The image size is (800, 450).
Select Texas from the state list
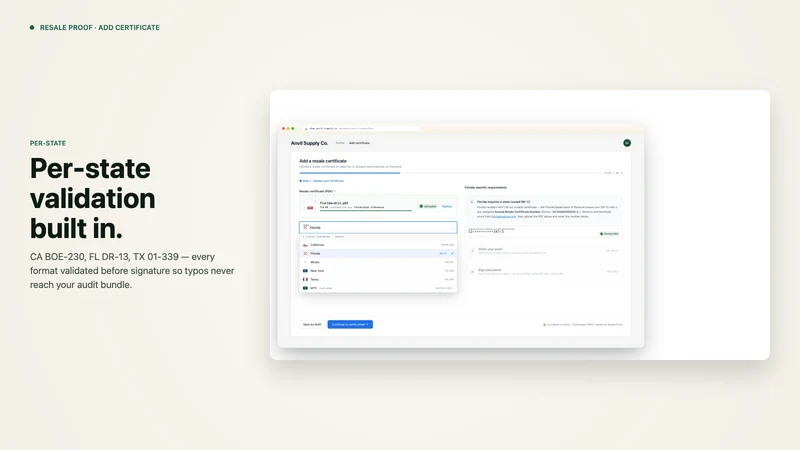[378, 280]
